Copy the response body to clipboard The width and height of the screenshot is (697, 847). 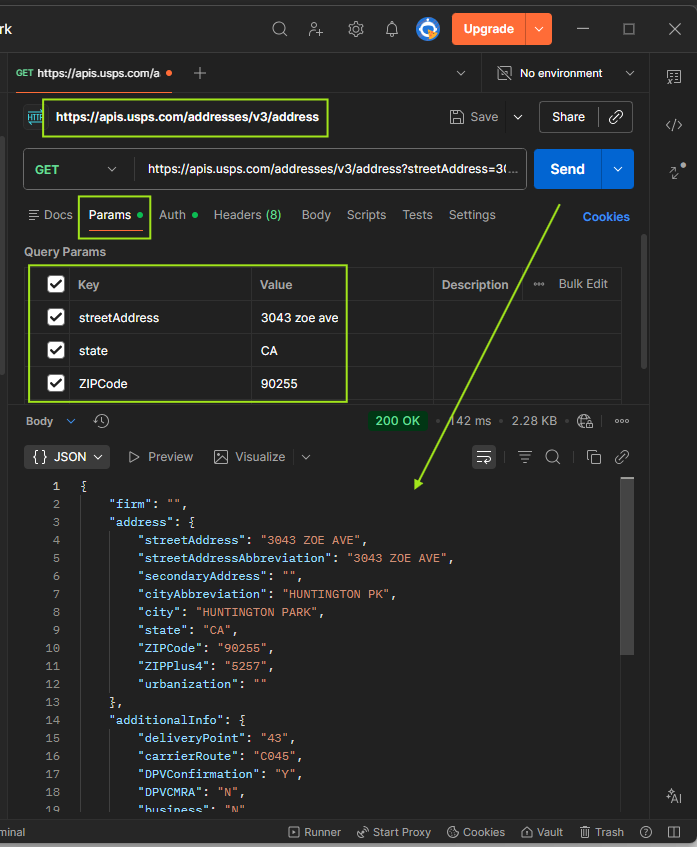593,457
